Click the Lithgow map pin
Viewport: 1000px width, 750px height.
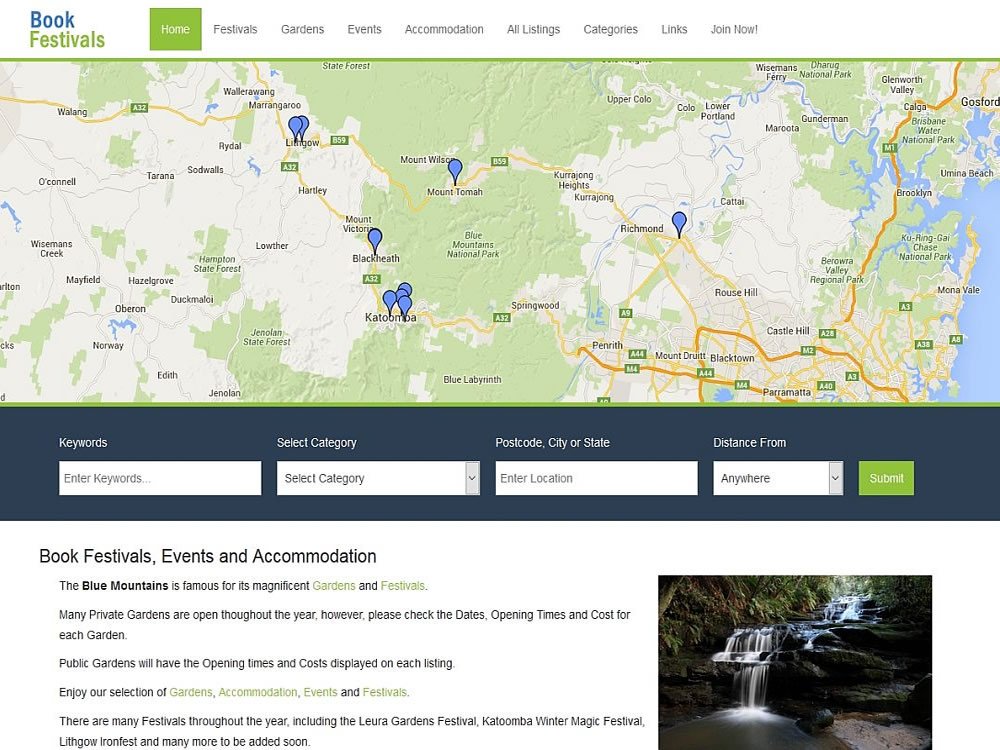(x=298, y=129)
